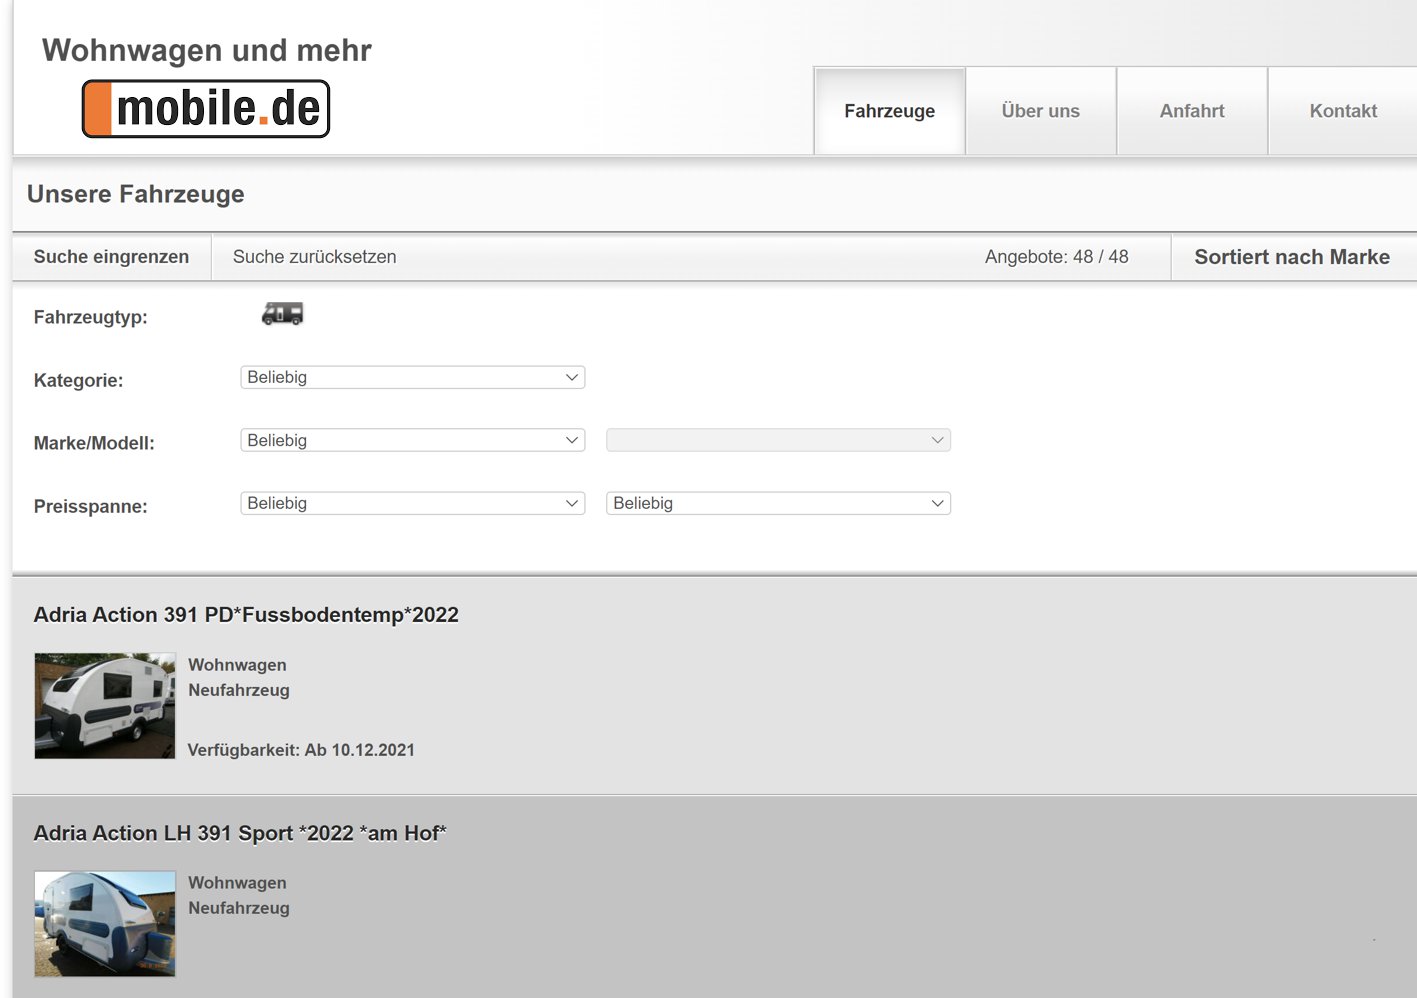The image size is (1417, 998).
Task: Open the maximum Preisspanne dropdown
Action: point(778,503)
